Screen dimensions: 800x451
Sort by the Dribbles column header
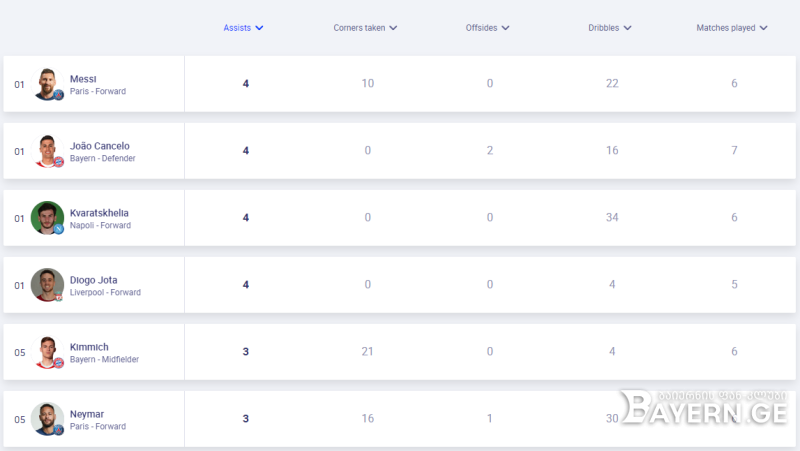[x=609, y=28]
